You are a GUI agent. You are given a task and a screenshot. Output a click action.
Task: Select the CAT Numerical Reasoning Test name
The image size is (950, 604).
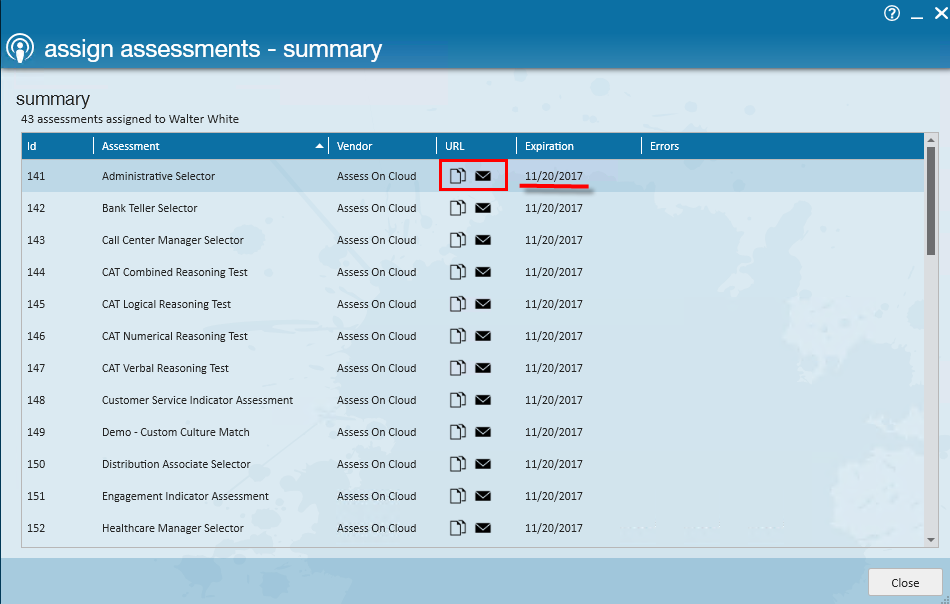[x=174, y=336]
